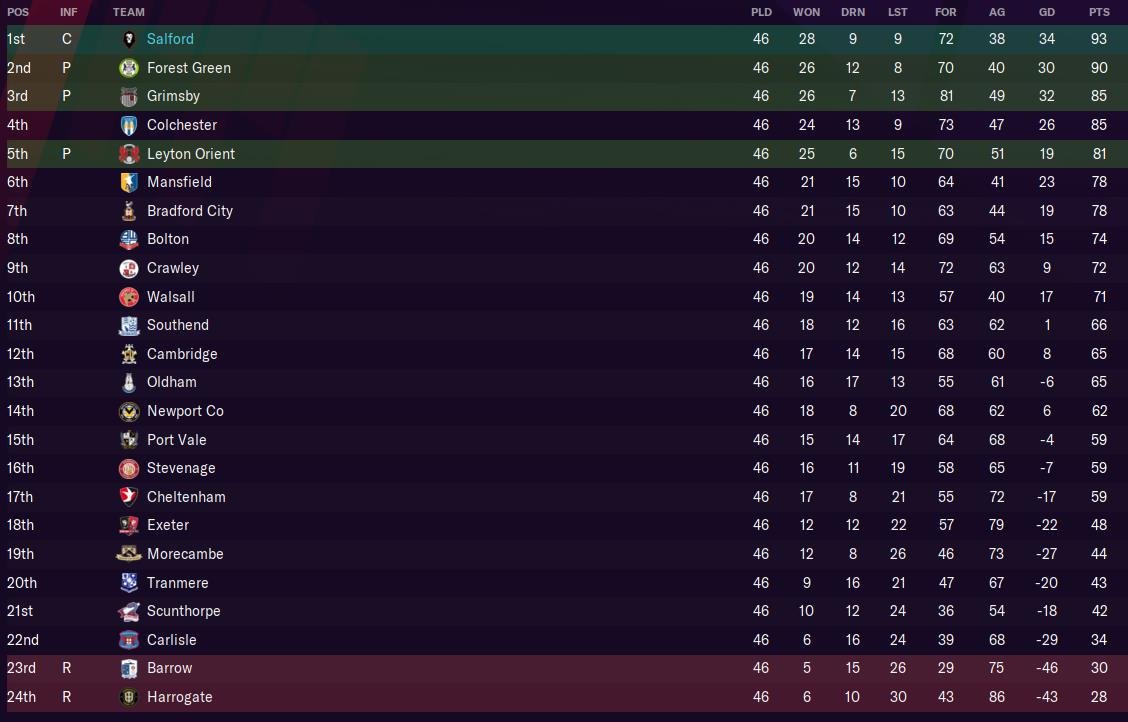This screenshot has height=722, width=1128.
Task: Click the Salford club badge icon
Action: click(x=129, y=39)
